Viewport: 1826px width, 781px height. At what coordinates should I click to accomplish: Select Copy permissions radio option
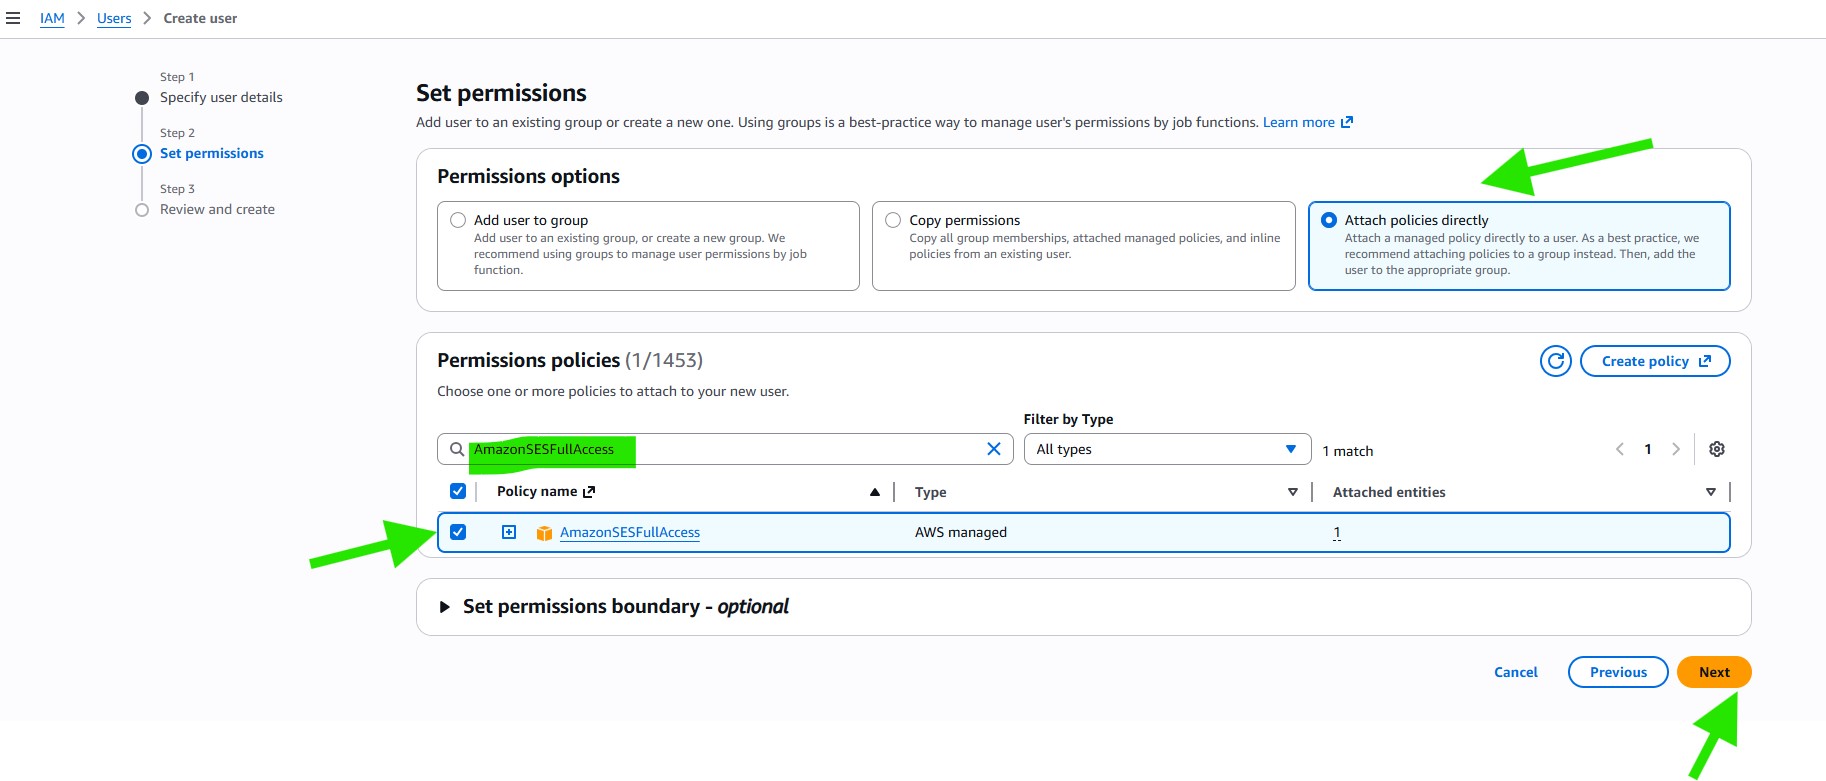[x=893, y=220]
